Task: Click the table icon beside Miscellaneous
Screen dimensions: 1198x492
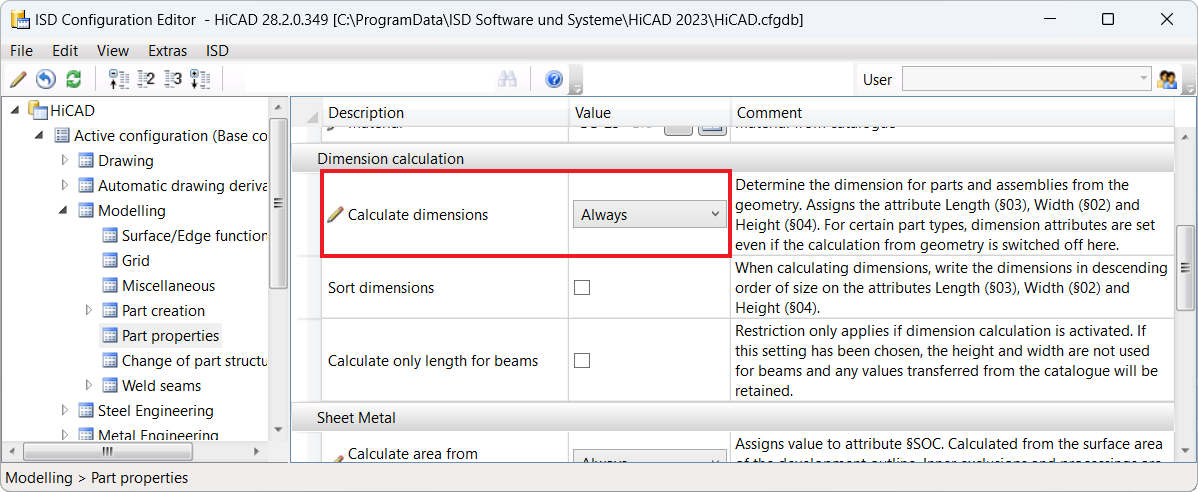Action: click(x=110, y=286)
